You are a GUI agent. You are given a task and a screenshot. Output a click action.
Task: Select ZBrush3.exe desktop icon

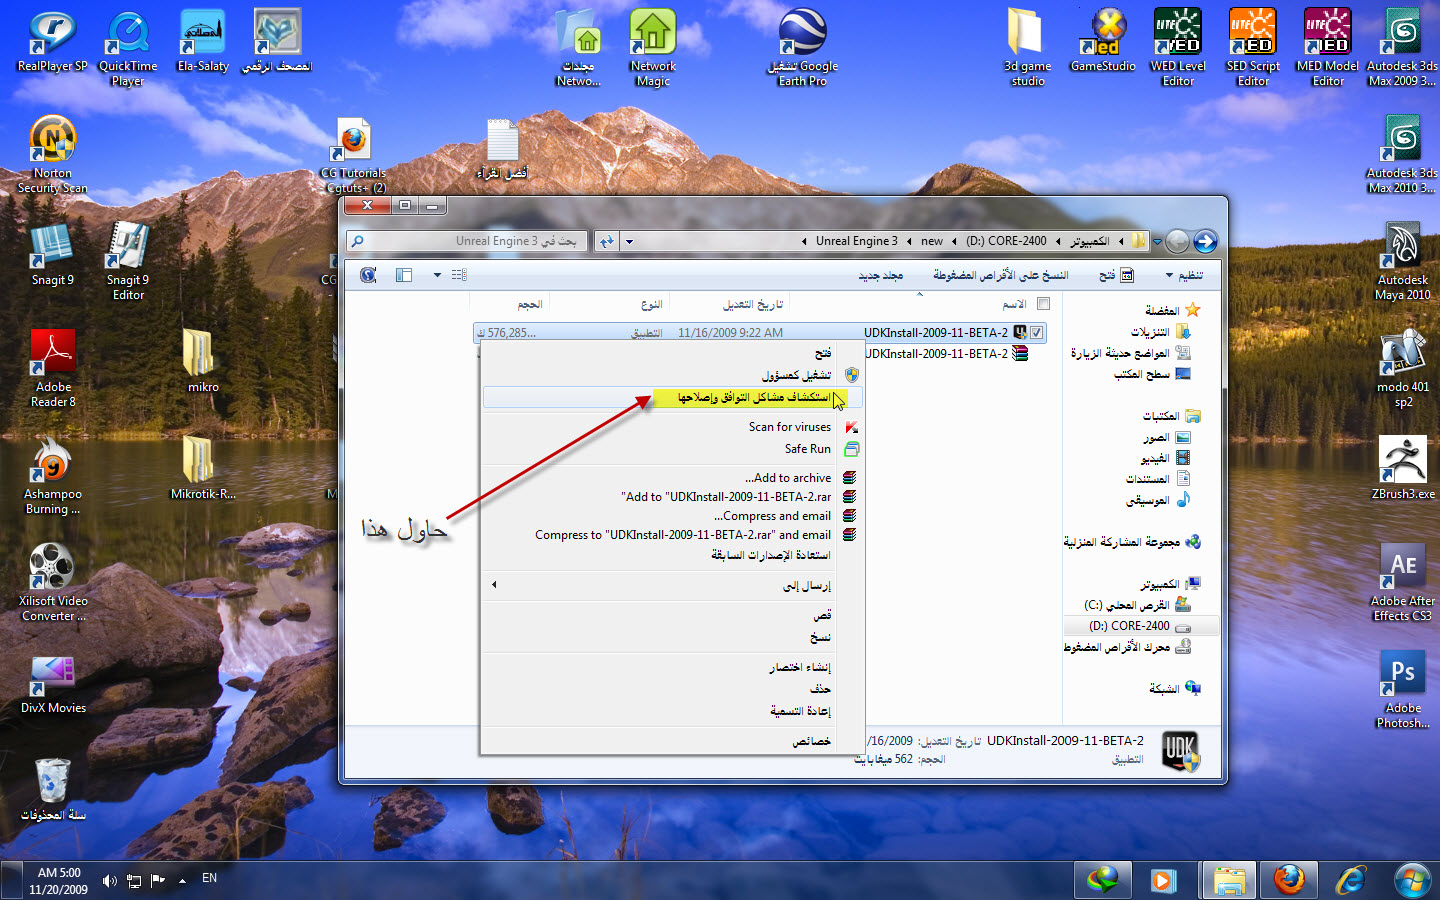[1403, 468]
